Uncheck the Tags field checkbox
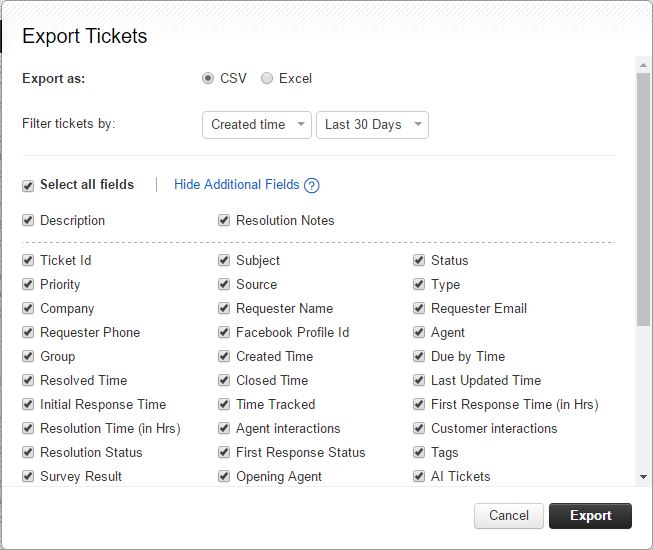Viewport: 653px width, 550px height. 419,452
